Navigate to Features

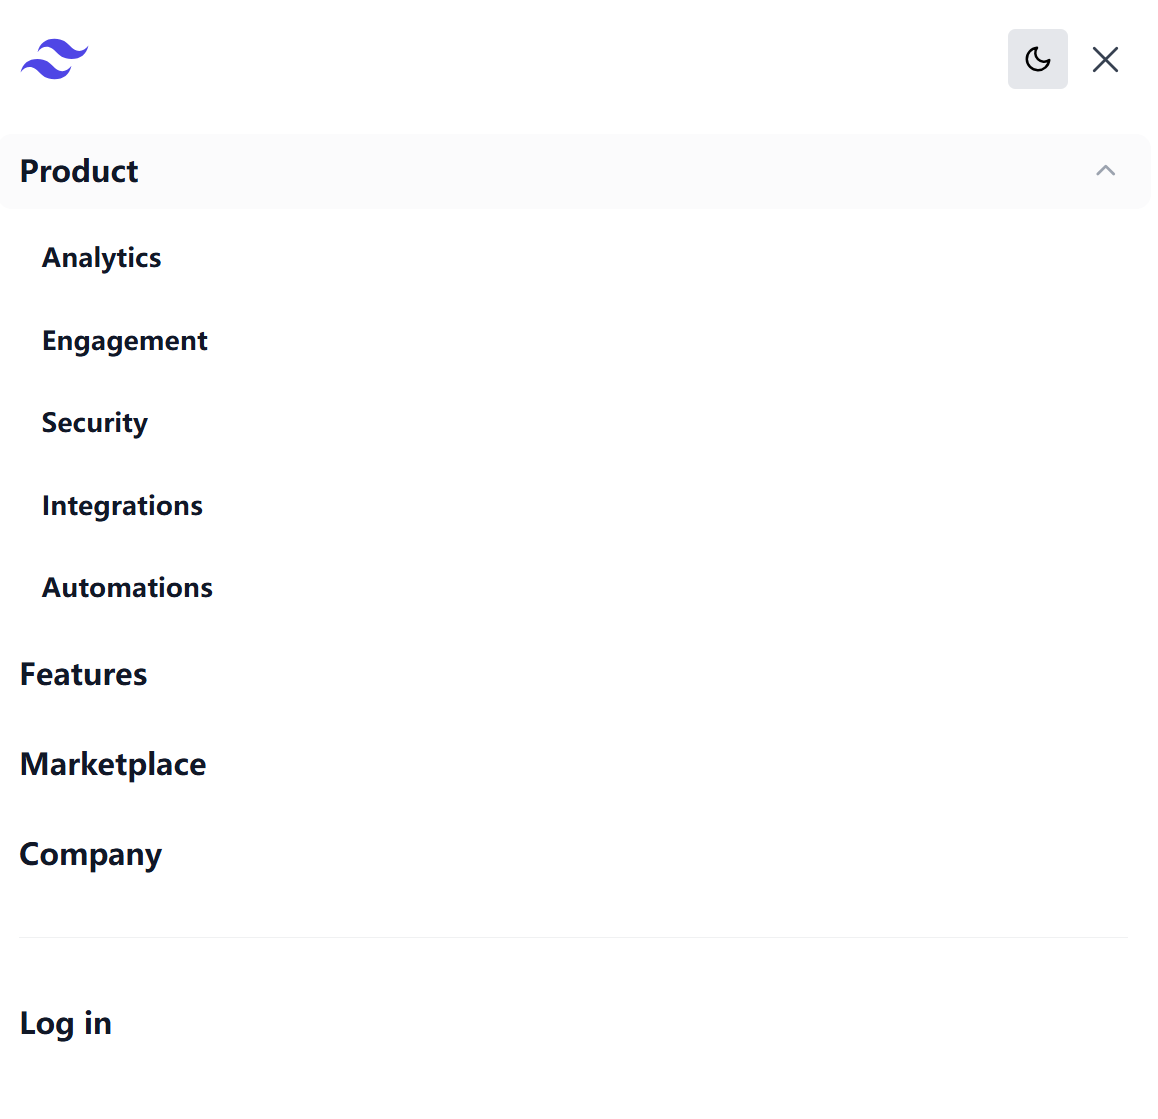83,675
